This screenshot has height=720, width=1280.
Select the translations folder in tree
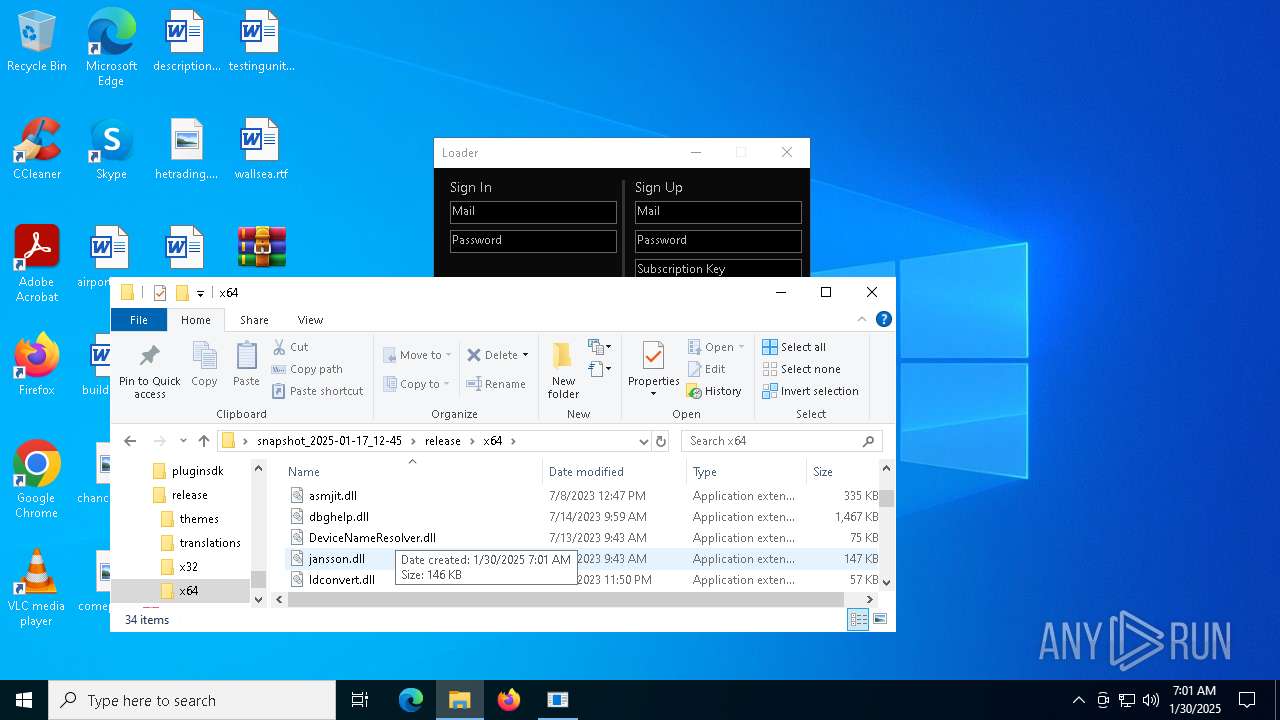tap(210, 543)
